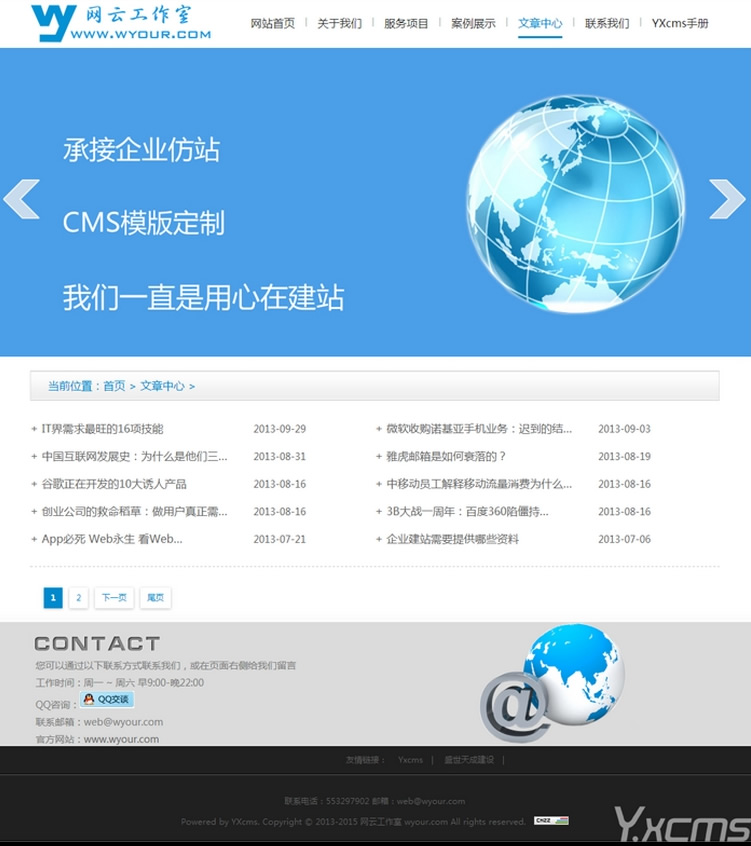This screenshot has height=846, width=751.
Task: Open the QQ交谈 chat button
Action: pos(107,700)
